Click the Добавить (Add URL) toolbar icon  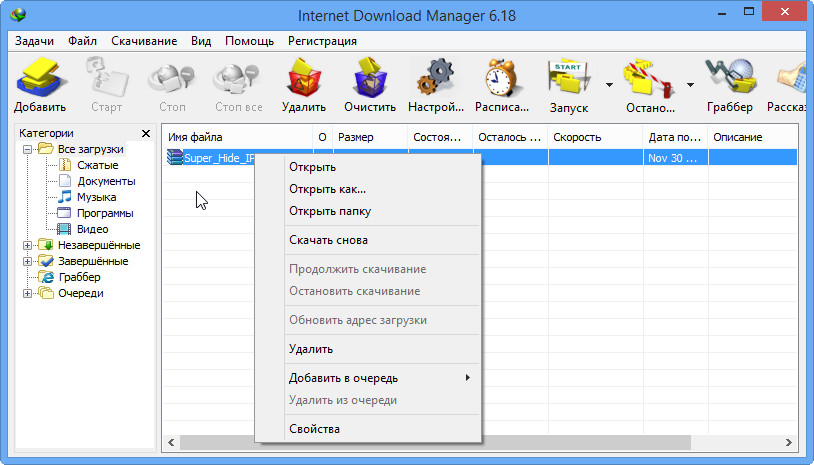(x=42, y=78)
